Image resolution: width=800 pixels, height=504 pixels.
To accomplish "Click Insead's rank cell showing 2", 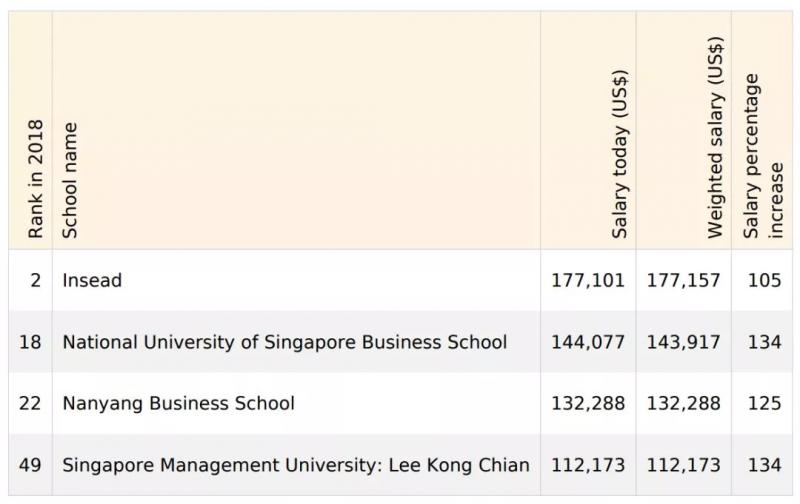I will click(36, 281).
